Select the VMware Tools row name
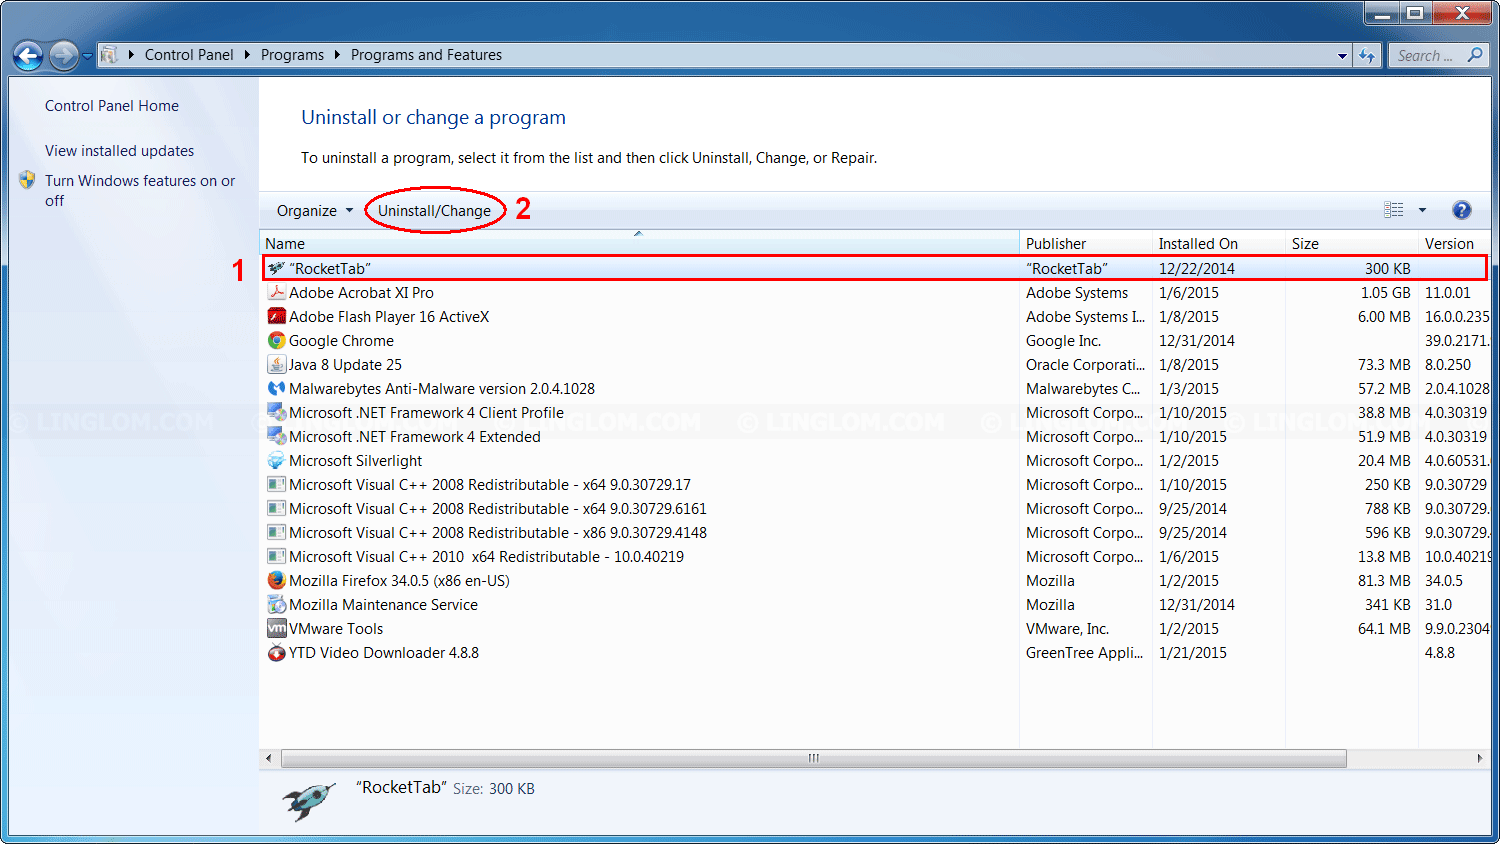Viewport: 1500px width, 844px height. click(336, 628)
